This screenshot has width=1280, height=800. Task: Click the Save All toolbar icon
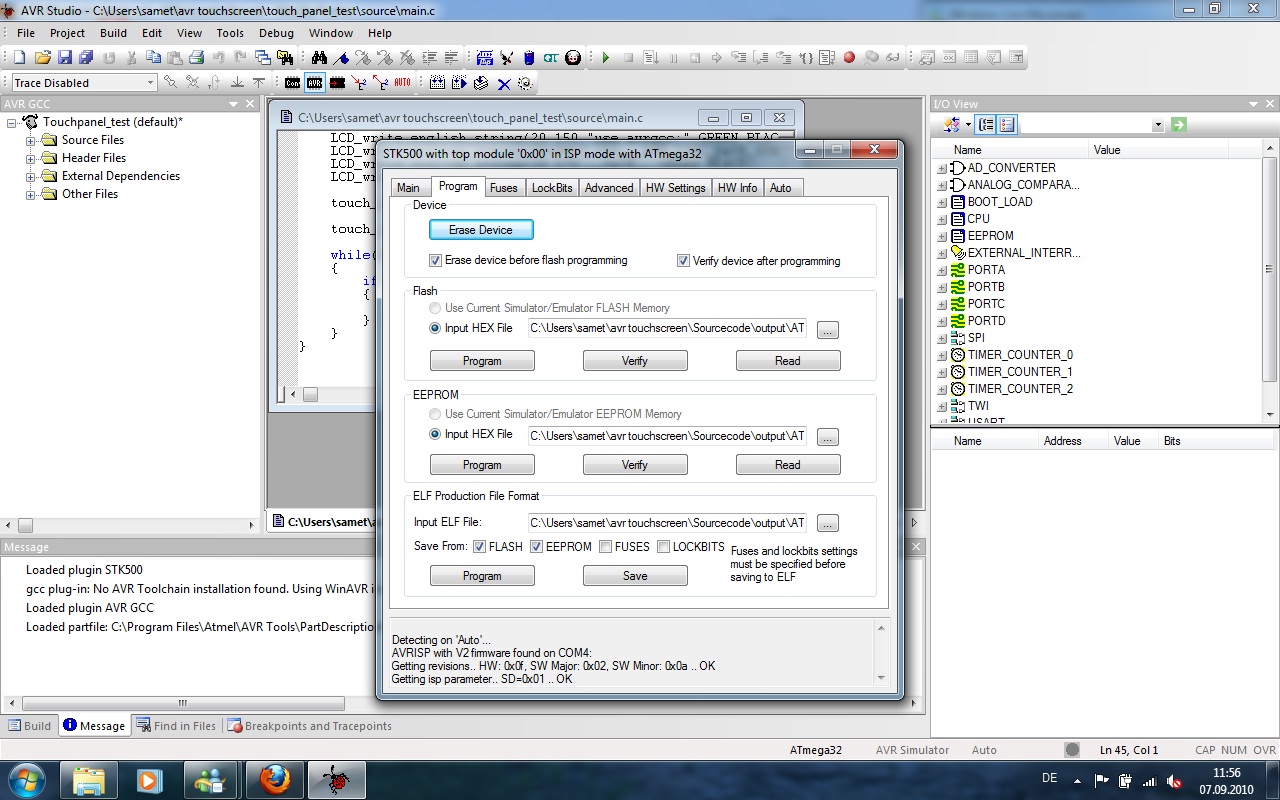coord(86,58)
